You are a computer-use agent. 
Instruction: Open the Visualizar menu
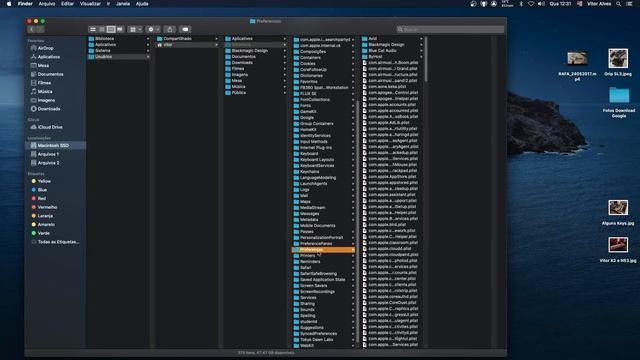coord(90,4)
